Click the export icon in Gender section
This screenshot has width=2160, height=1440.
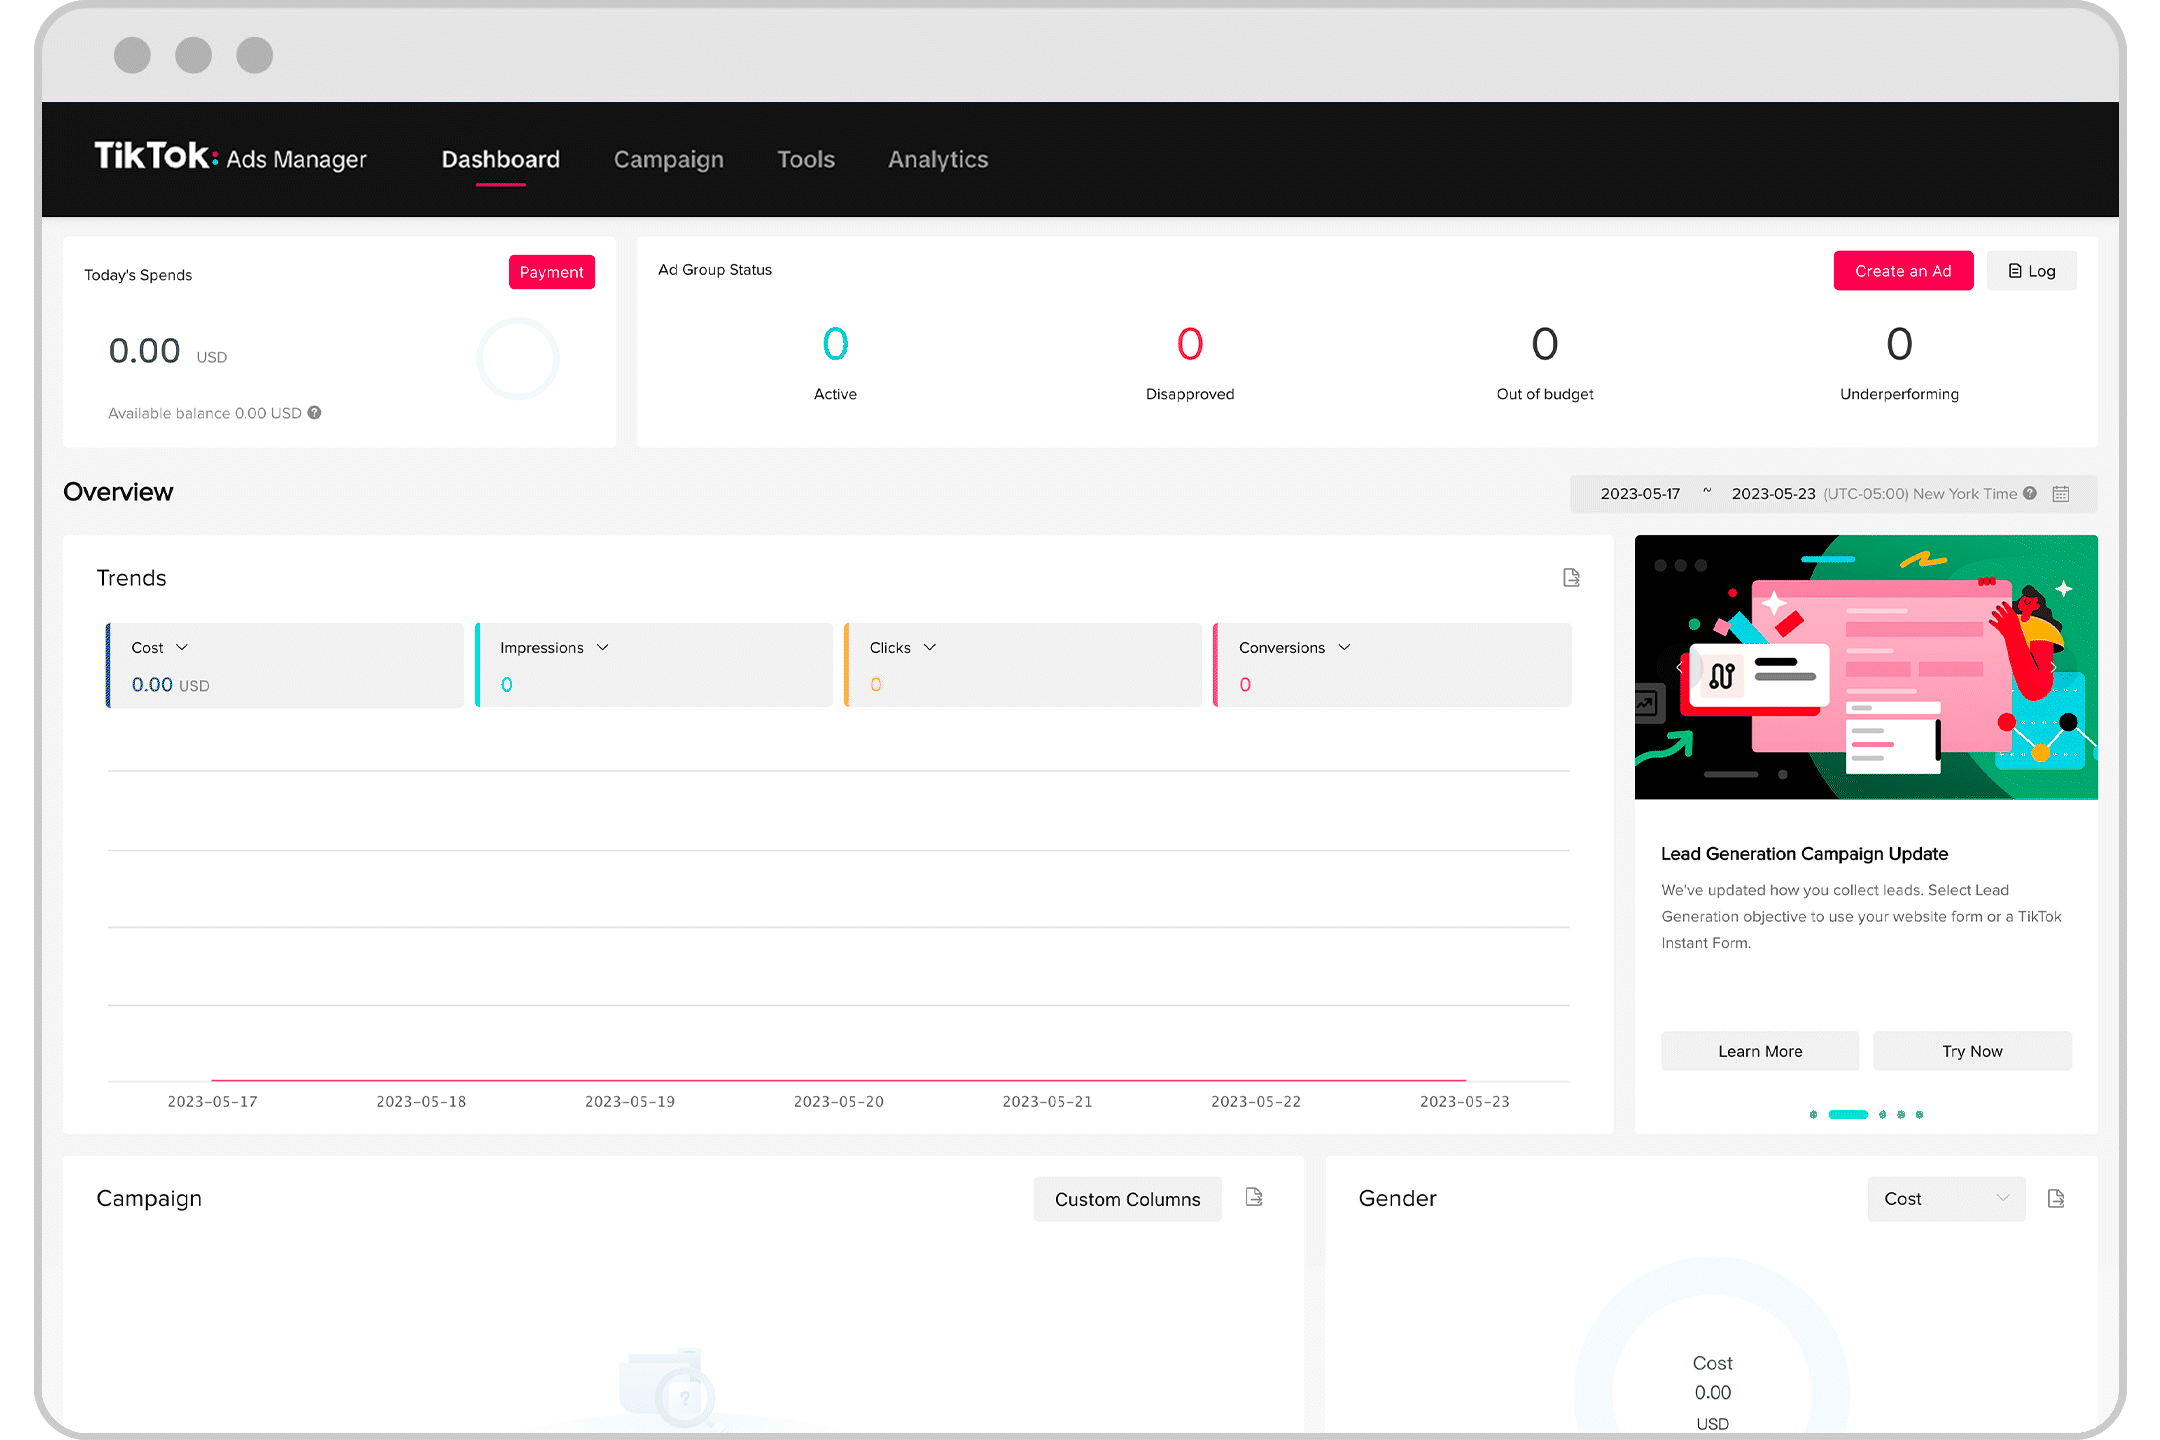pos(2057,1199)
